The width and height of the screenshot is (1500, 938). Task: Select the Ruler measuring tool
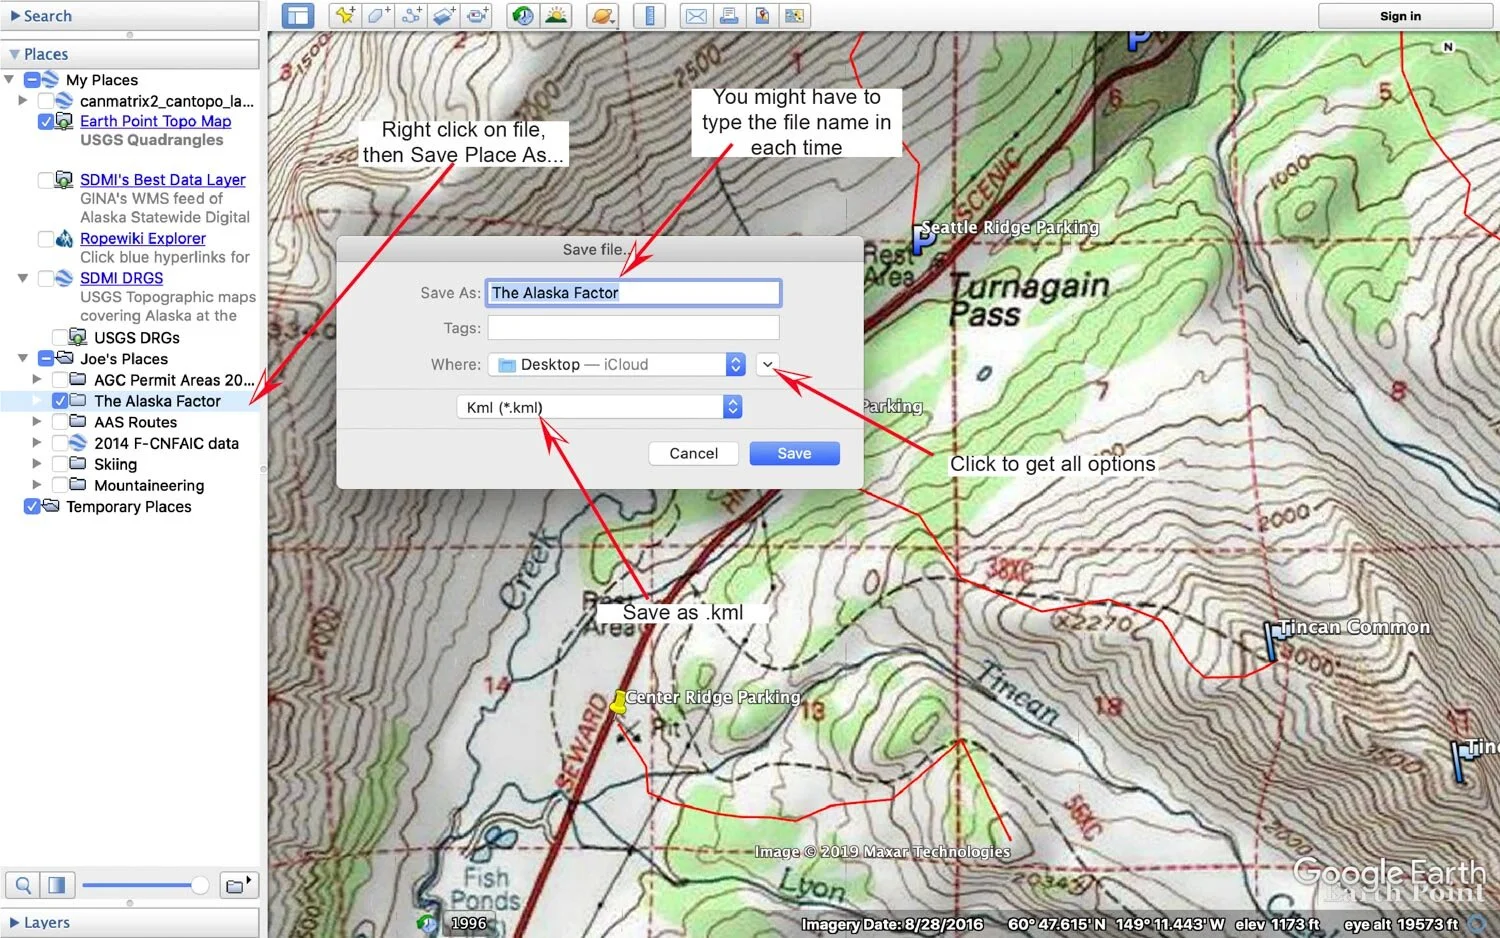pyautogui.click(x=650, y=15)
